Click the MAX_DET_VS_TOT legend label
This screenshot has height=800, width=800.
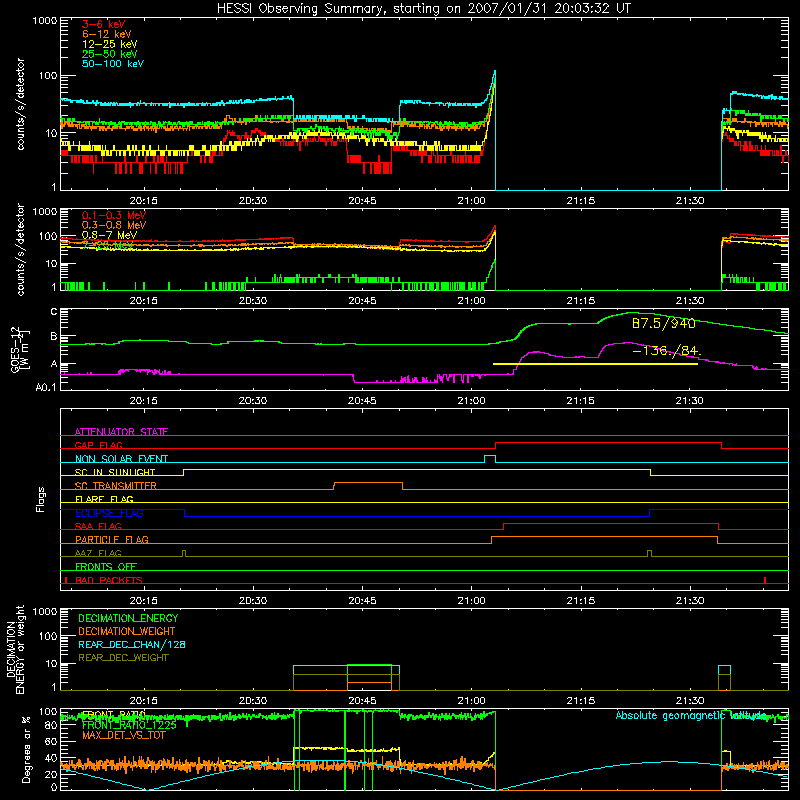(123, 735)
